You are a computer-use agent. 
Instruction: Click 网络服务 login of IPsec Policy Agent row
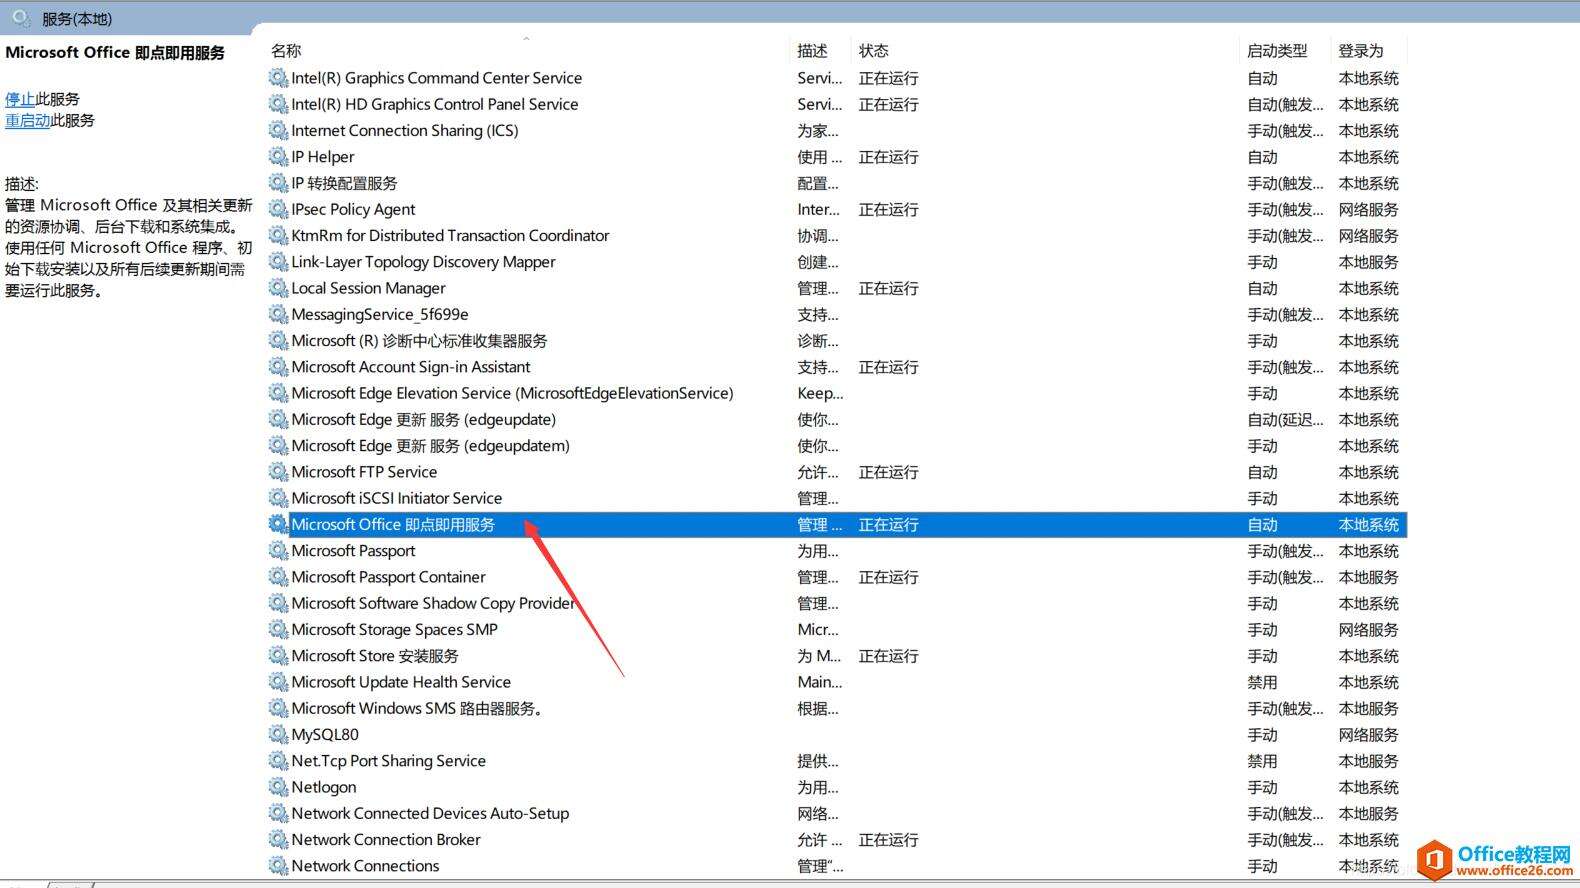click(x=1368, y=209)
